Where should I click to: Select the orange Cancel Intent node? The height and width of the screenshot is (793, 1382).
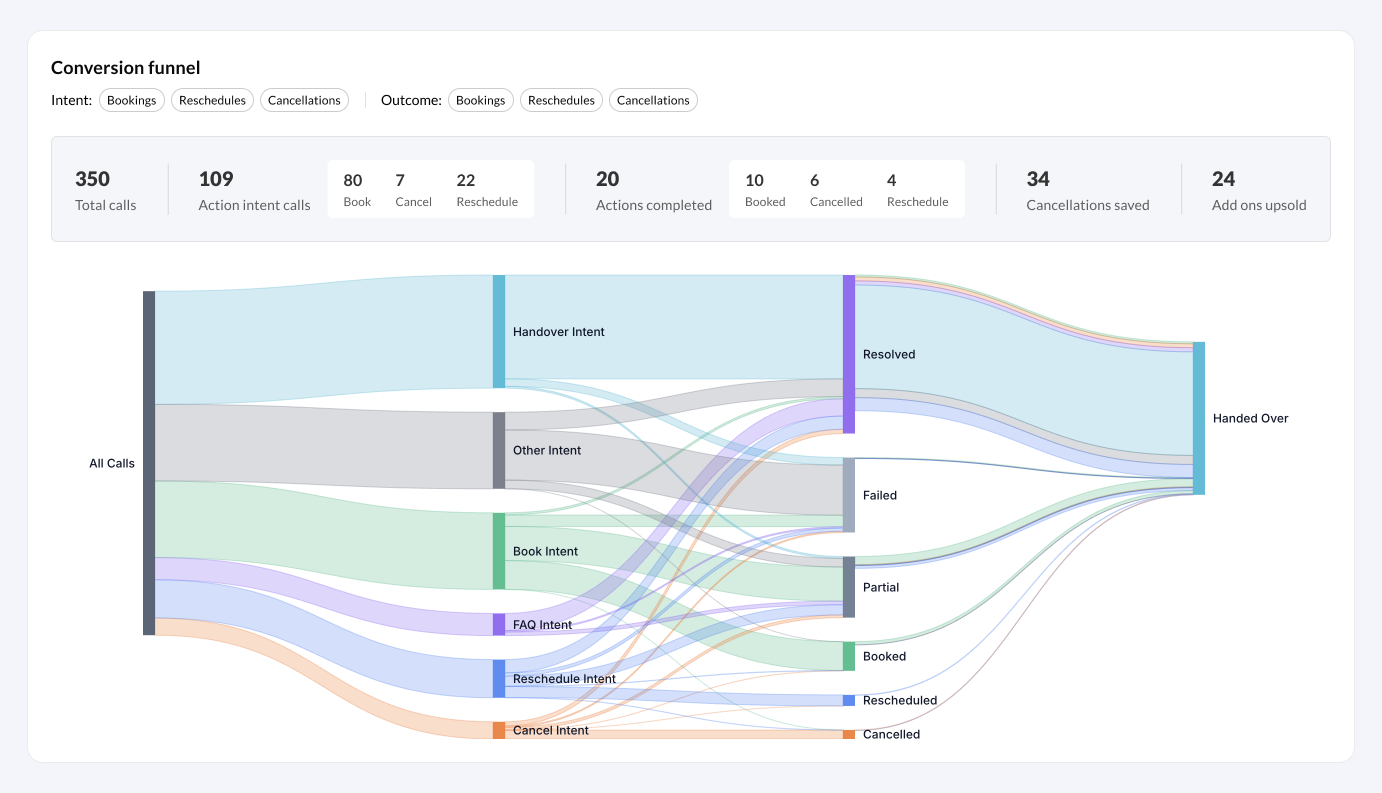[499, 730]
